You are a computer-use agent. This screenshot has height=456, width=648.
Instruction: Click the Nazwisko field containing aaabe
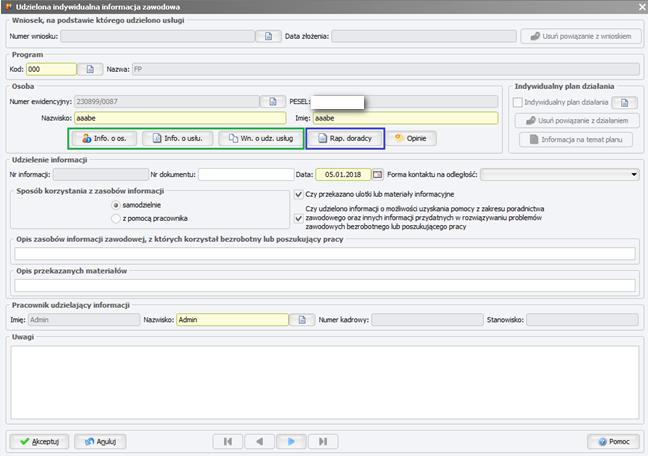180,118
